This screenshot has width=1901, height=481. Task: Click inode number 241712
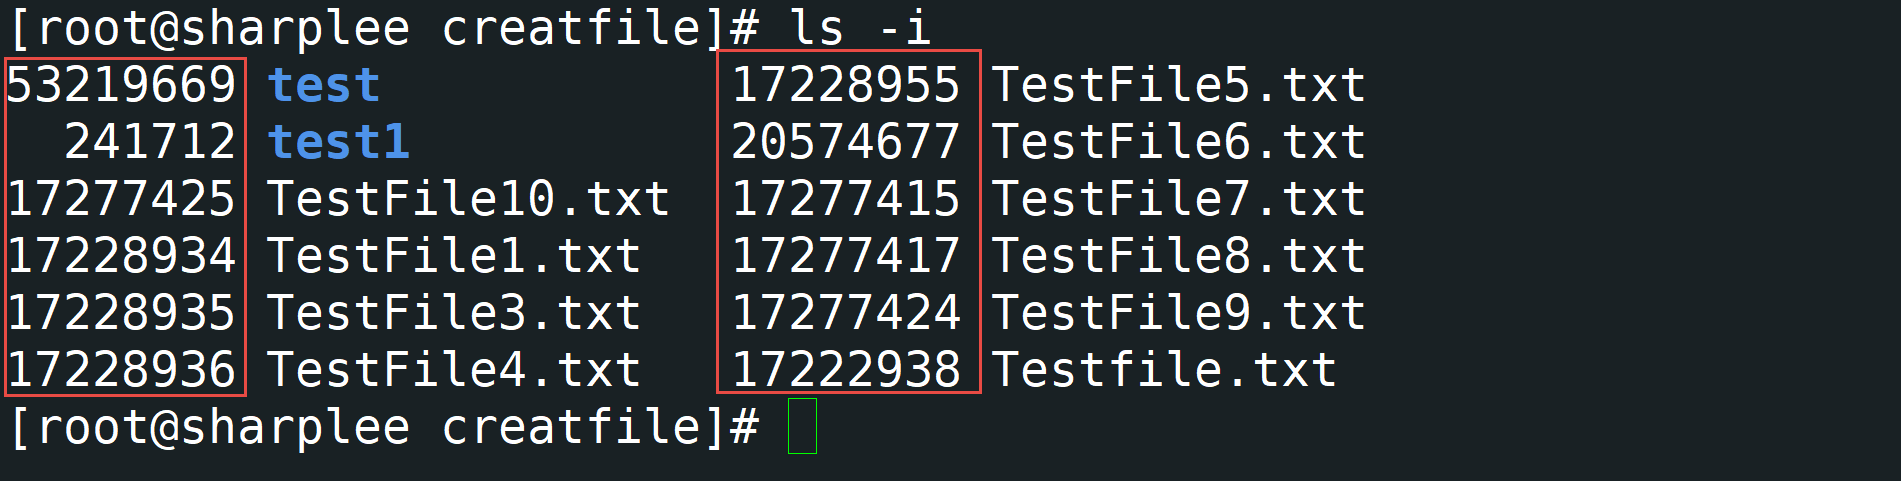coord(150,142)
